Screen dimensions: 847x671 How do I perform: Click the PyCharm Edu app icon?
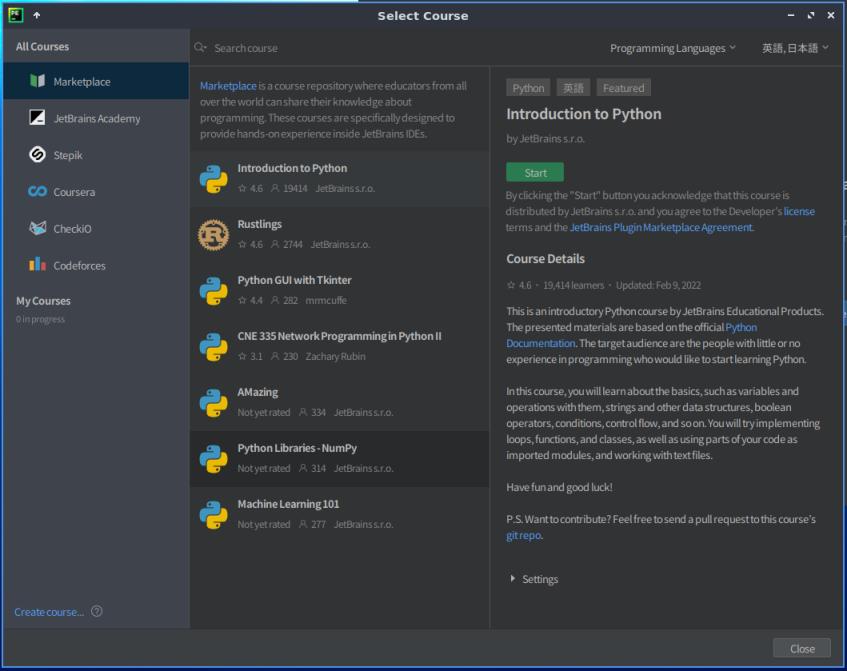(x=16, y=15)
